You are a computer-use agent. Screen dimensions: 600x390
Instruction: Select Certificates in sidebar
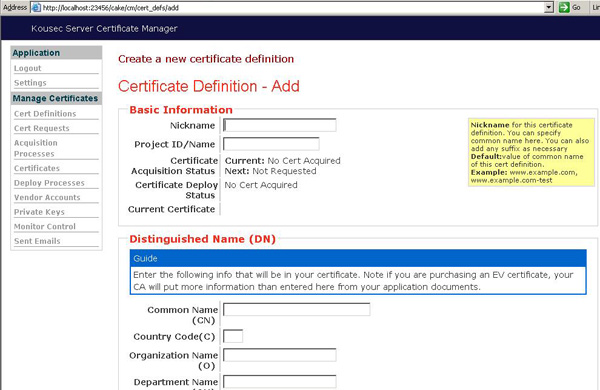coord(37,168)
